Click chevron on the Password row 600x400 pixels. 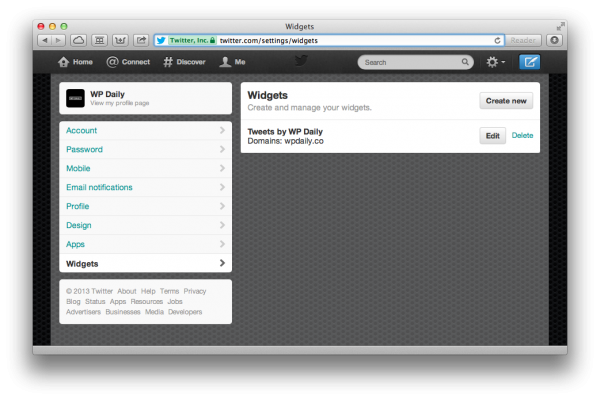pos(222,149)
